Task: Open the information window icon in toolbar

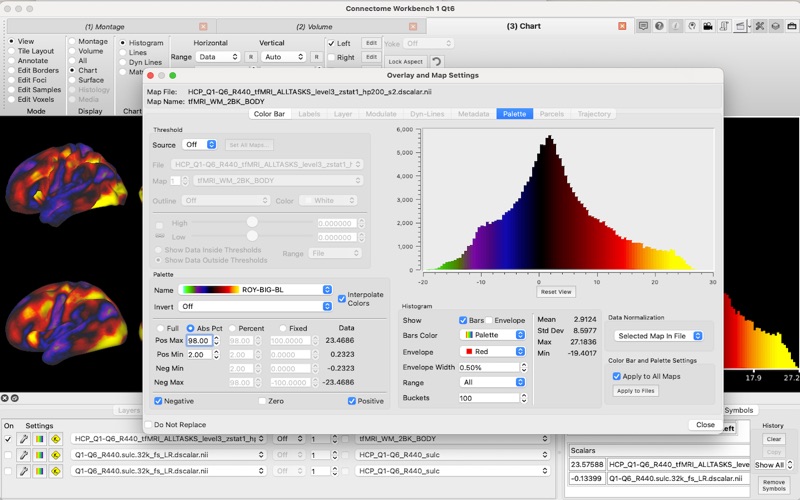Action: (x=676, y=26)
